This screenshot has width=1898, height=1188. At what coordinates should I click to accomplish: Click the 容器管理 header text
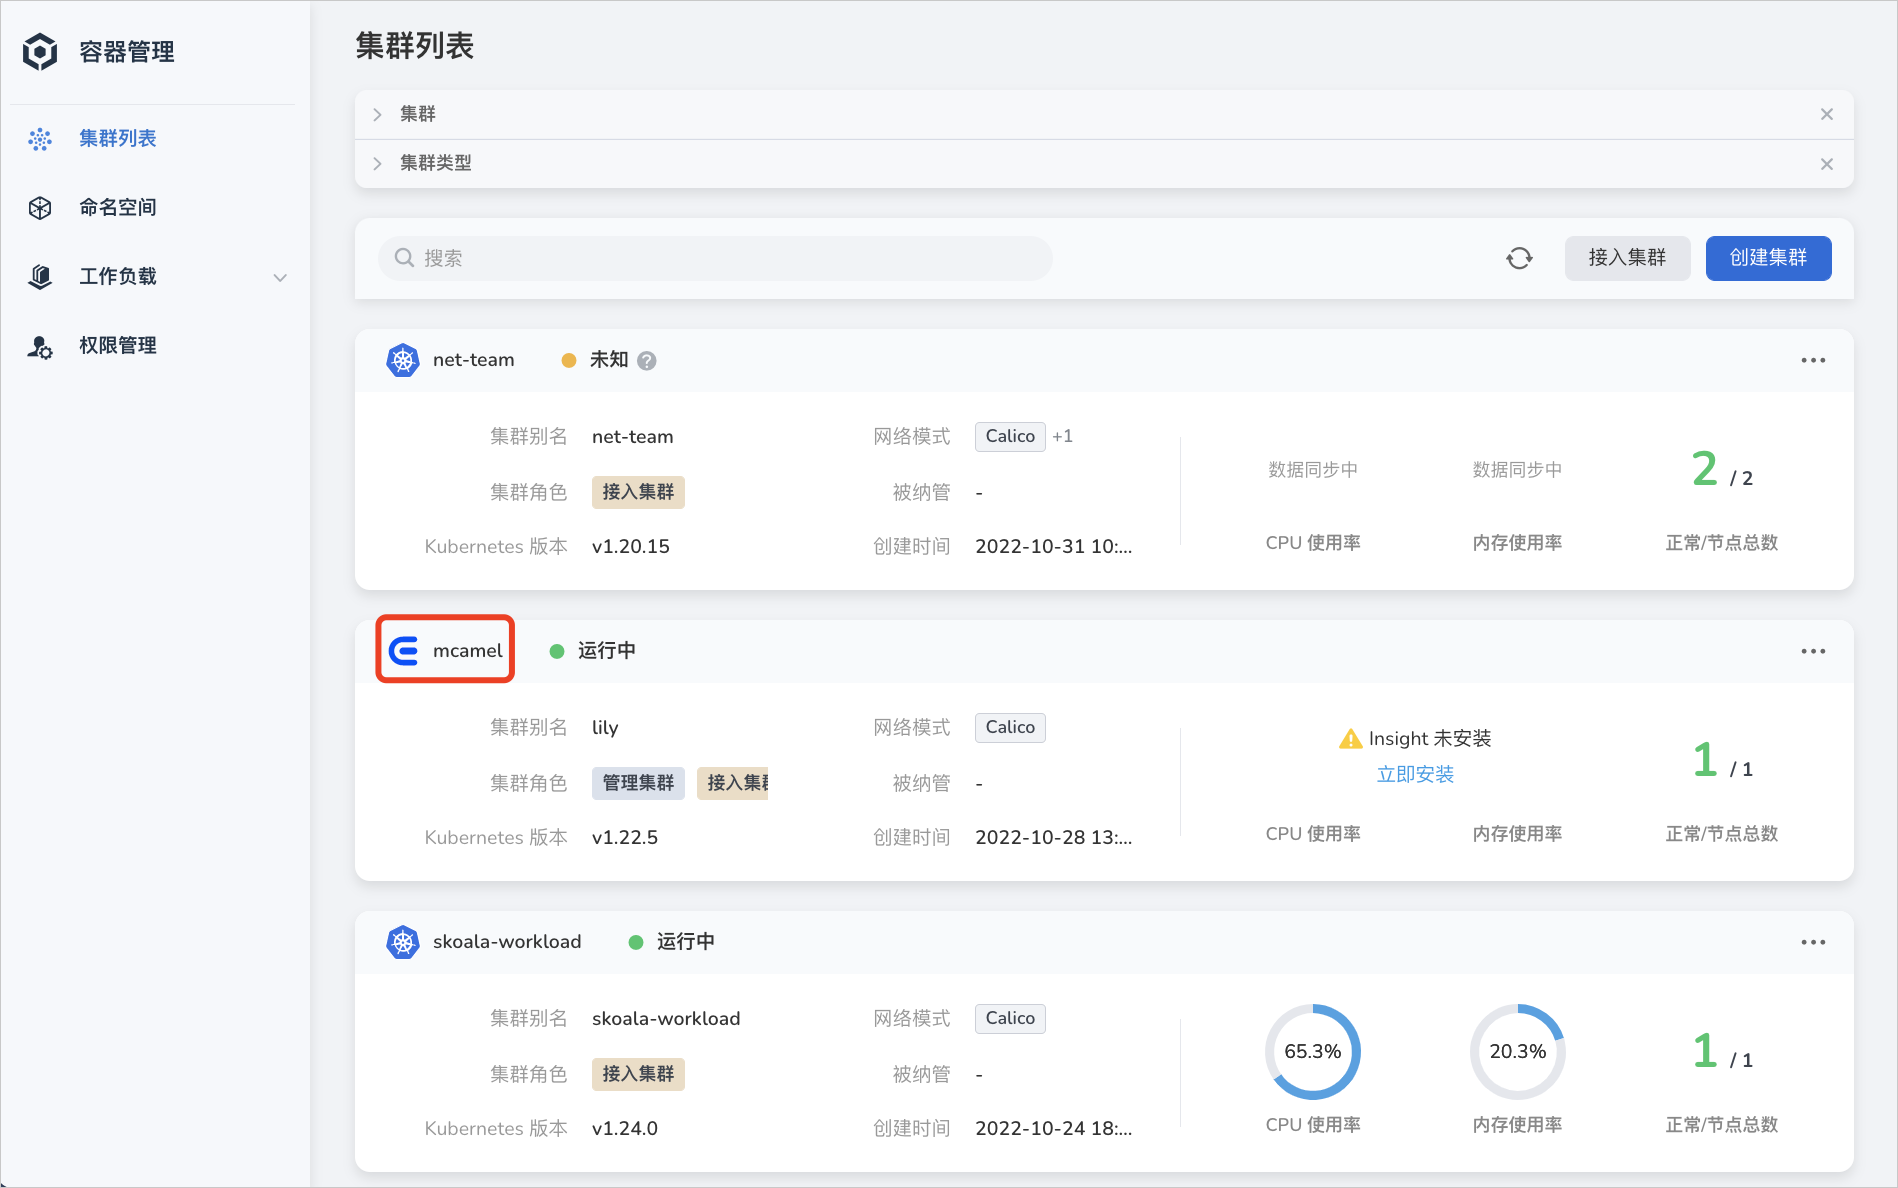[127, 52]
